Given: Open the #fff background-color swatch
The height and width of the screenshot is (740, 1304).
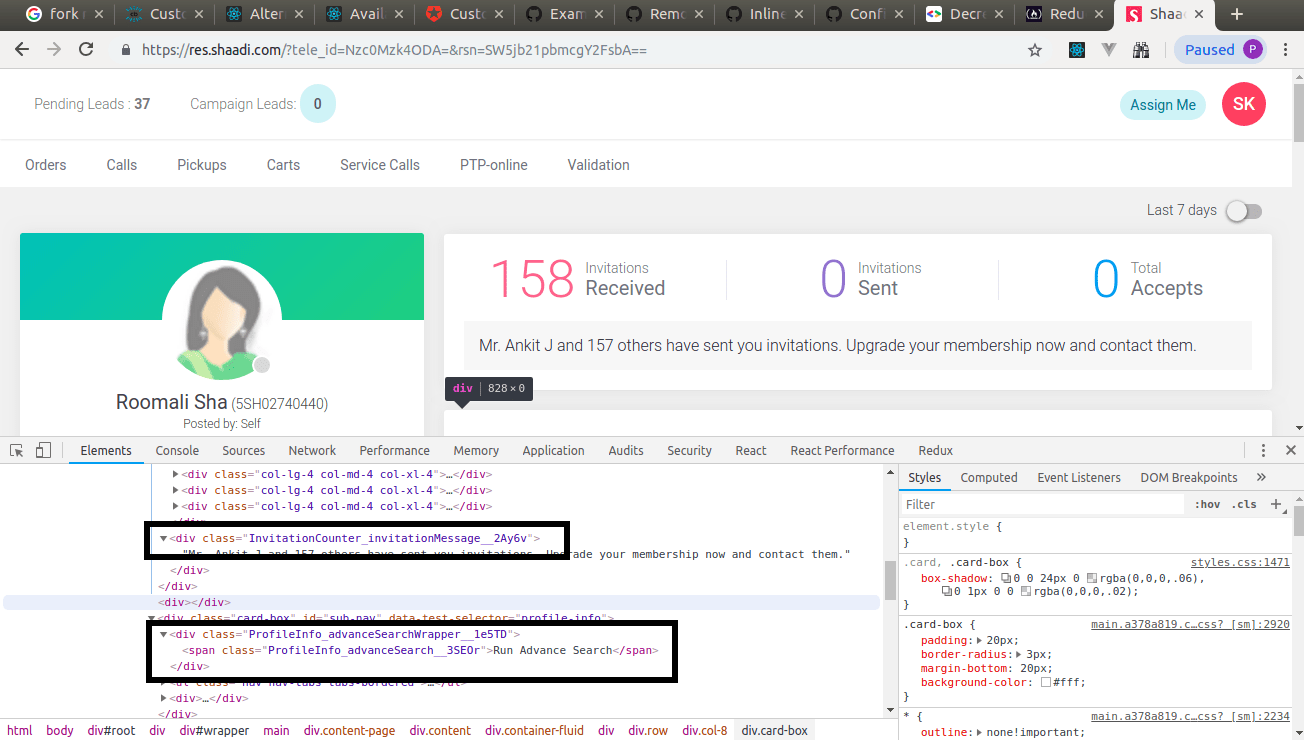Looking at the screenshot, I should [x=1046, y=682].
